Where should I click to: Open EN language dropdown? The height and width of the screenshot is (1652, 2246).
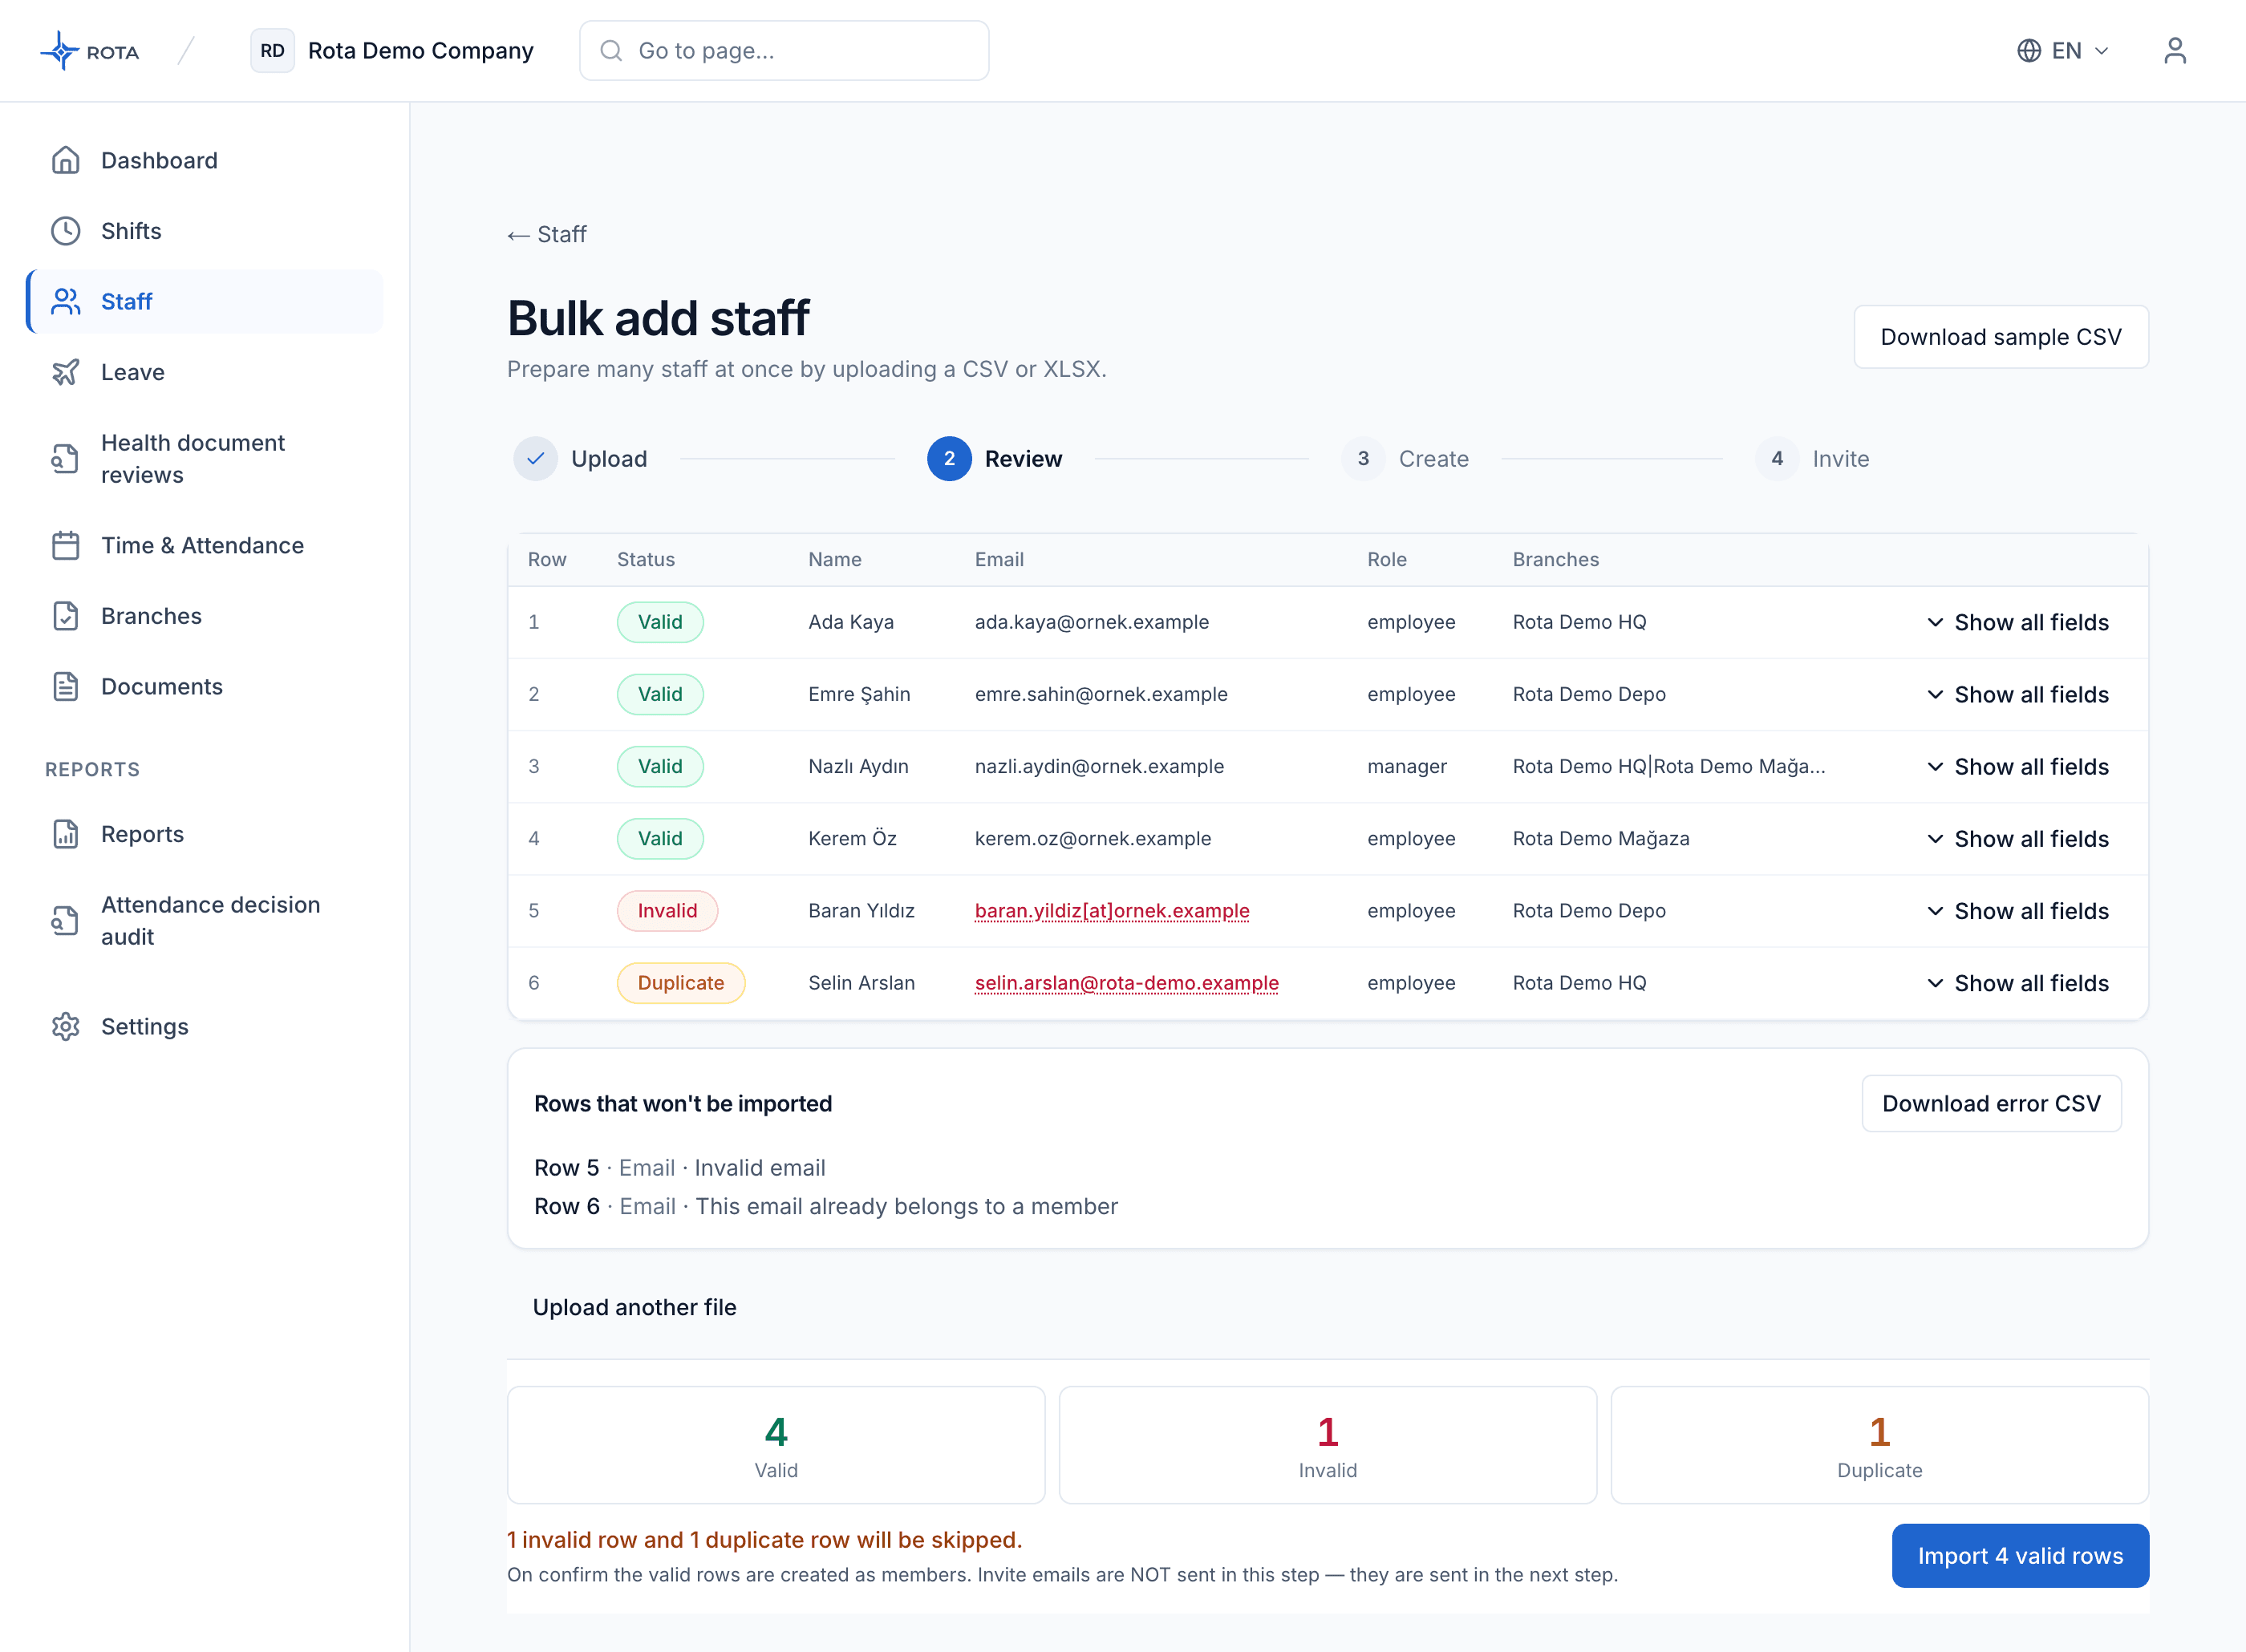click(2063, 51)
